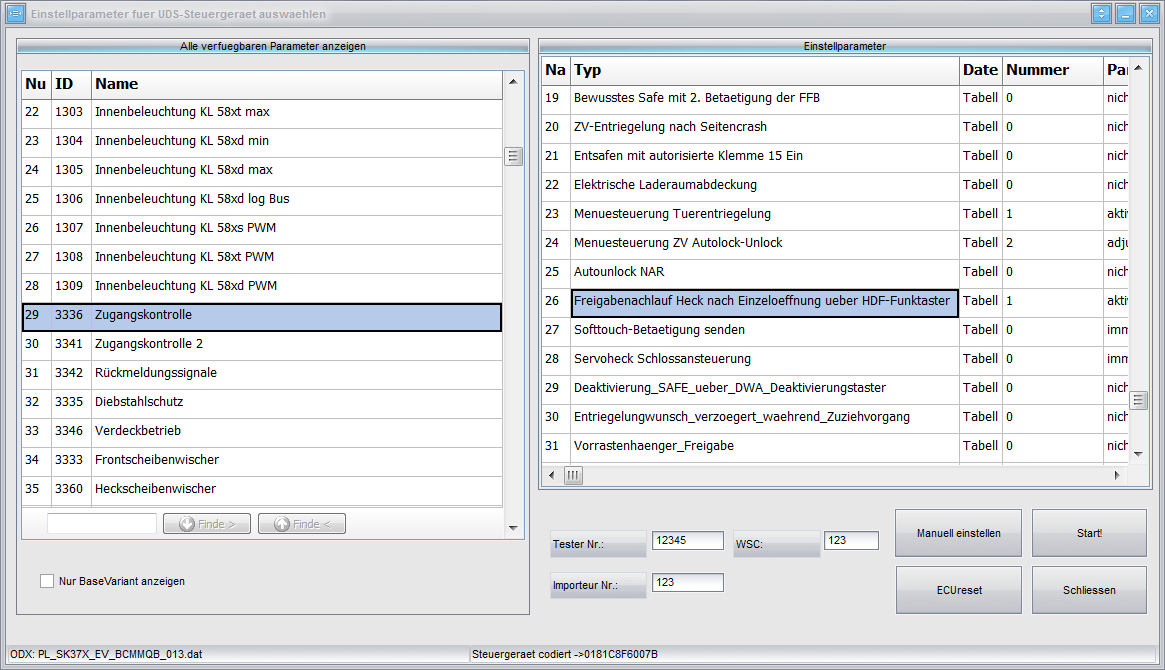Click the Schliessen button
The image size is (1165, 670).
1089,590
